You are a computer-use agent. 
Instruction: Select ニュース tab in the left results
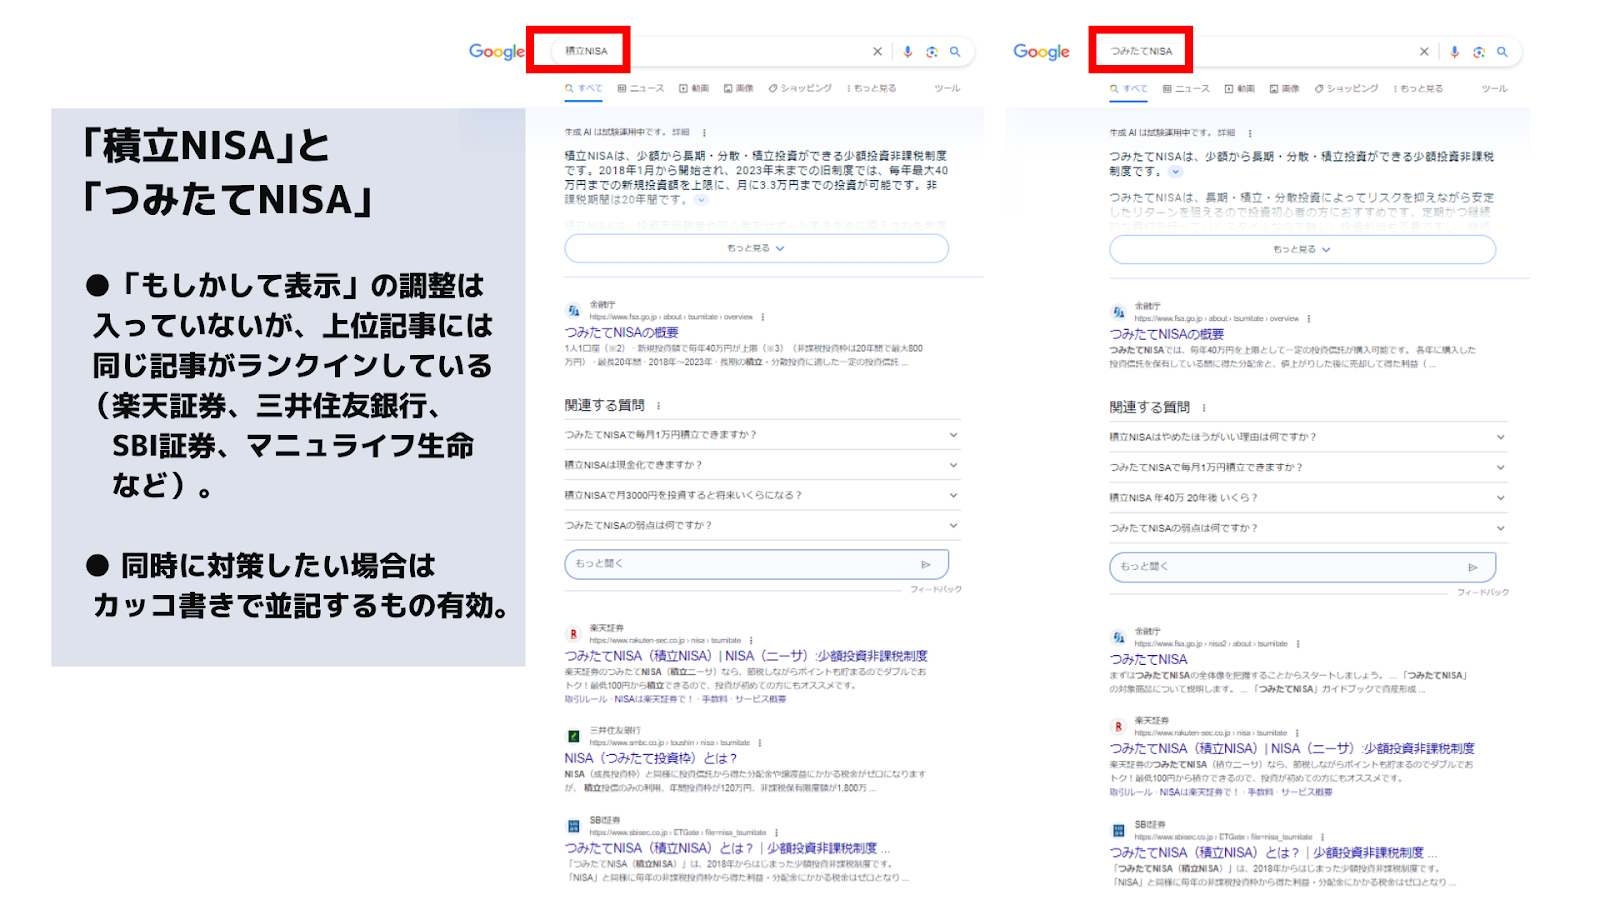pos(641,88)
